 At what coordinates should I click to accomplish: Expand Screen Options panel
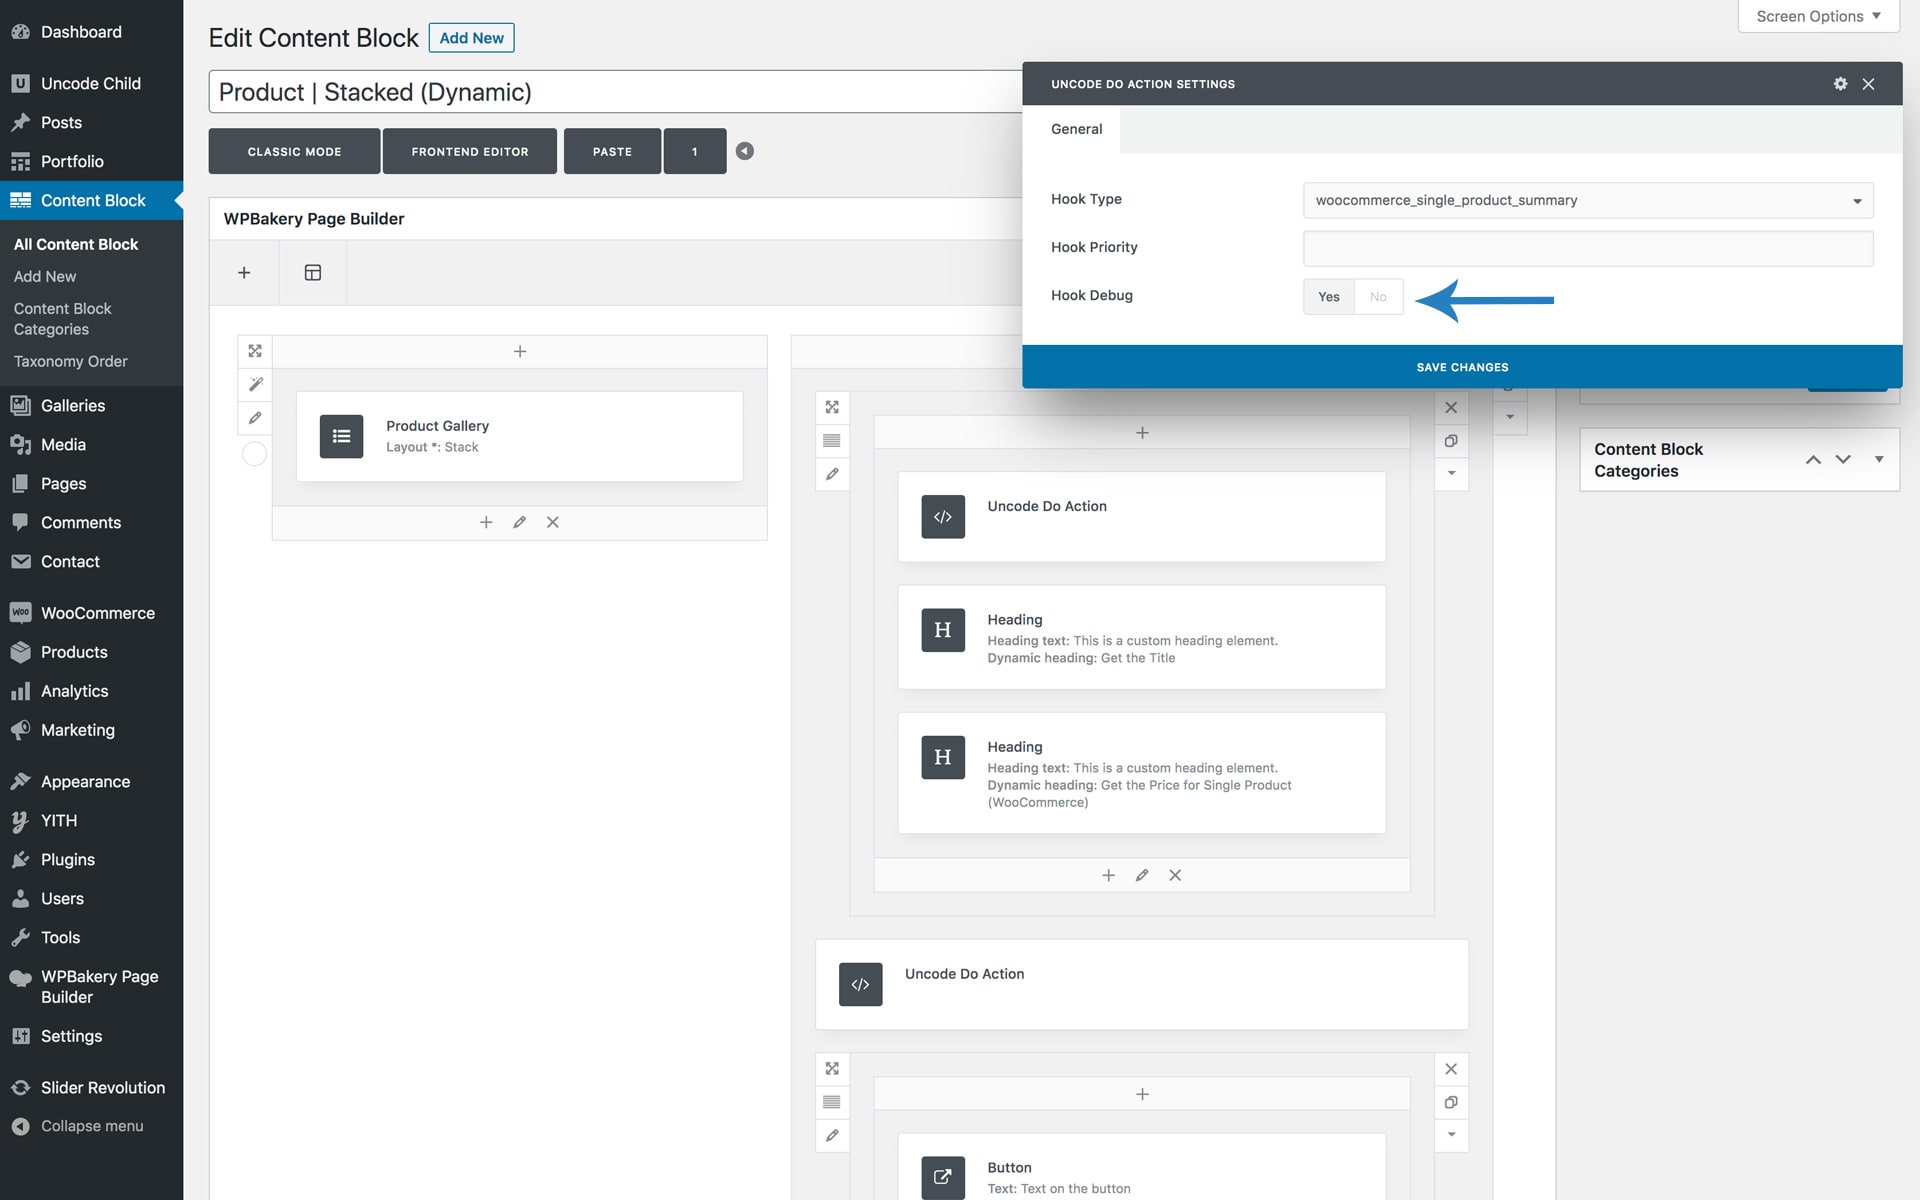point(1818,16)
